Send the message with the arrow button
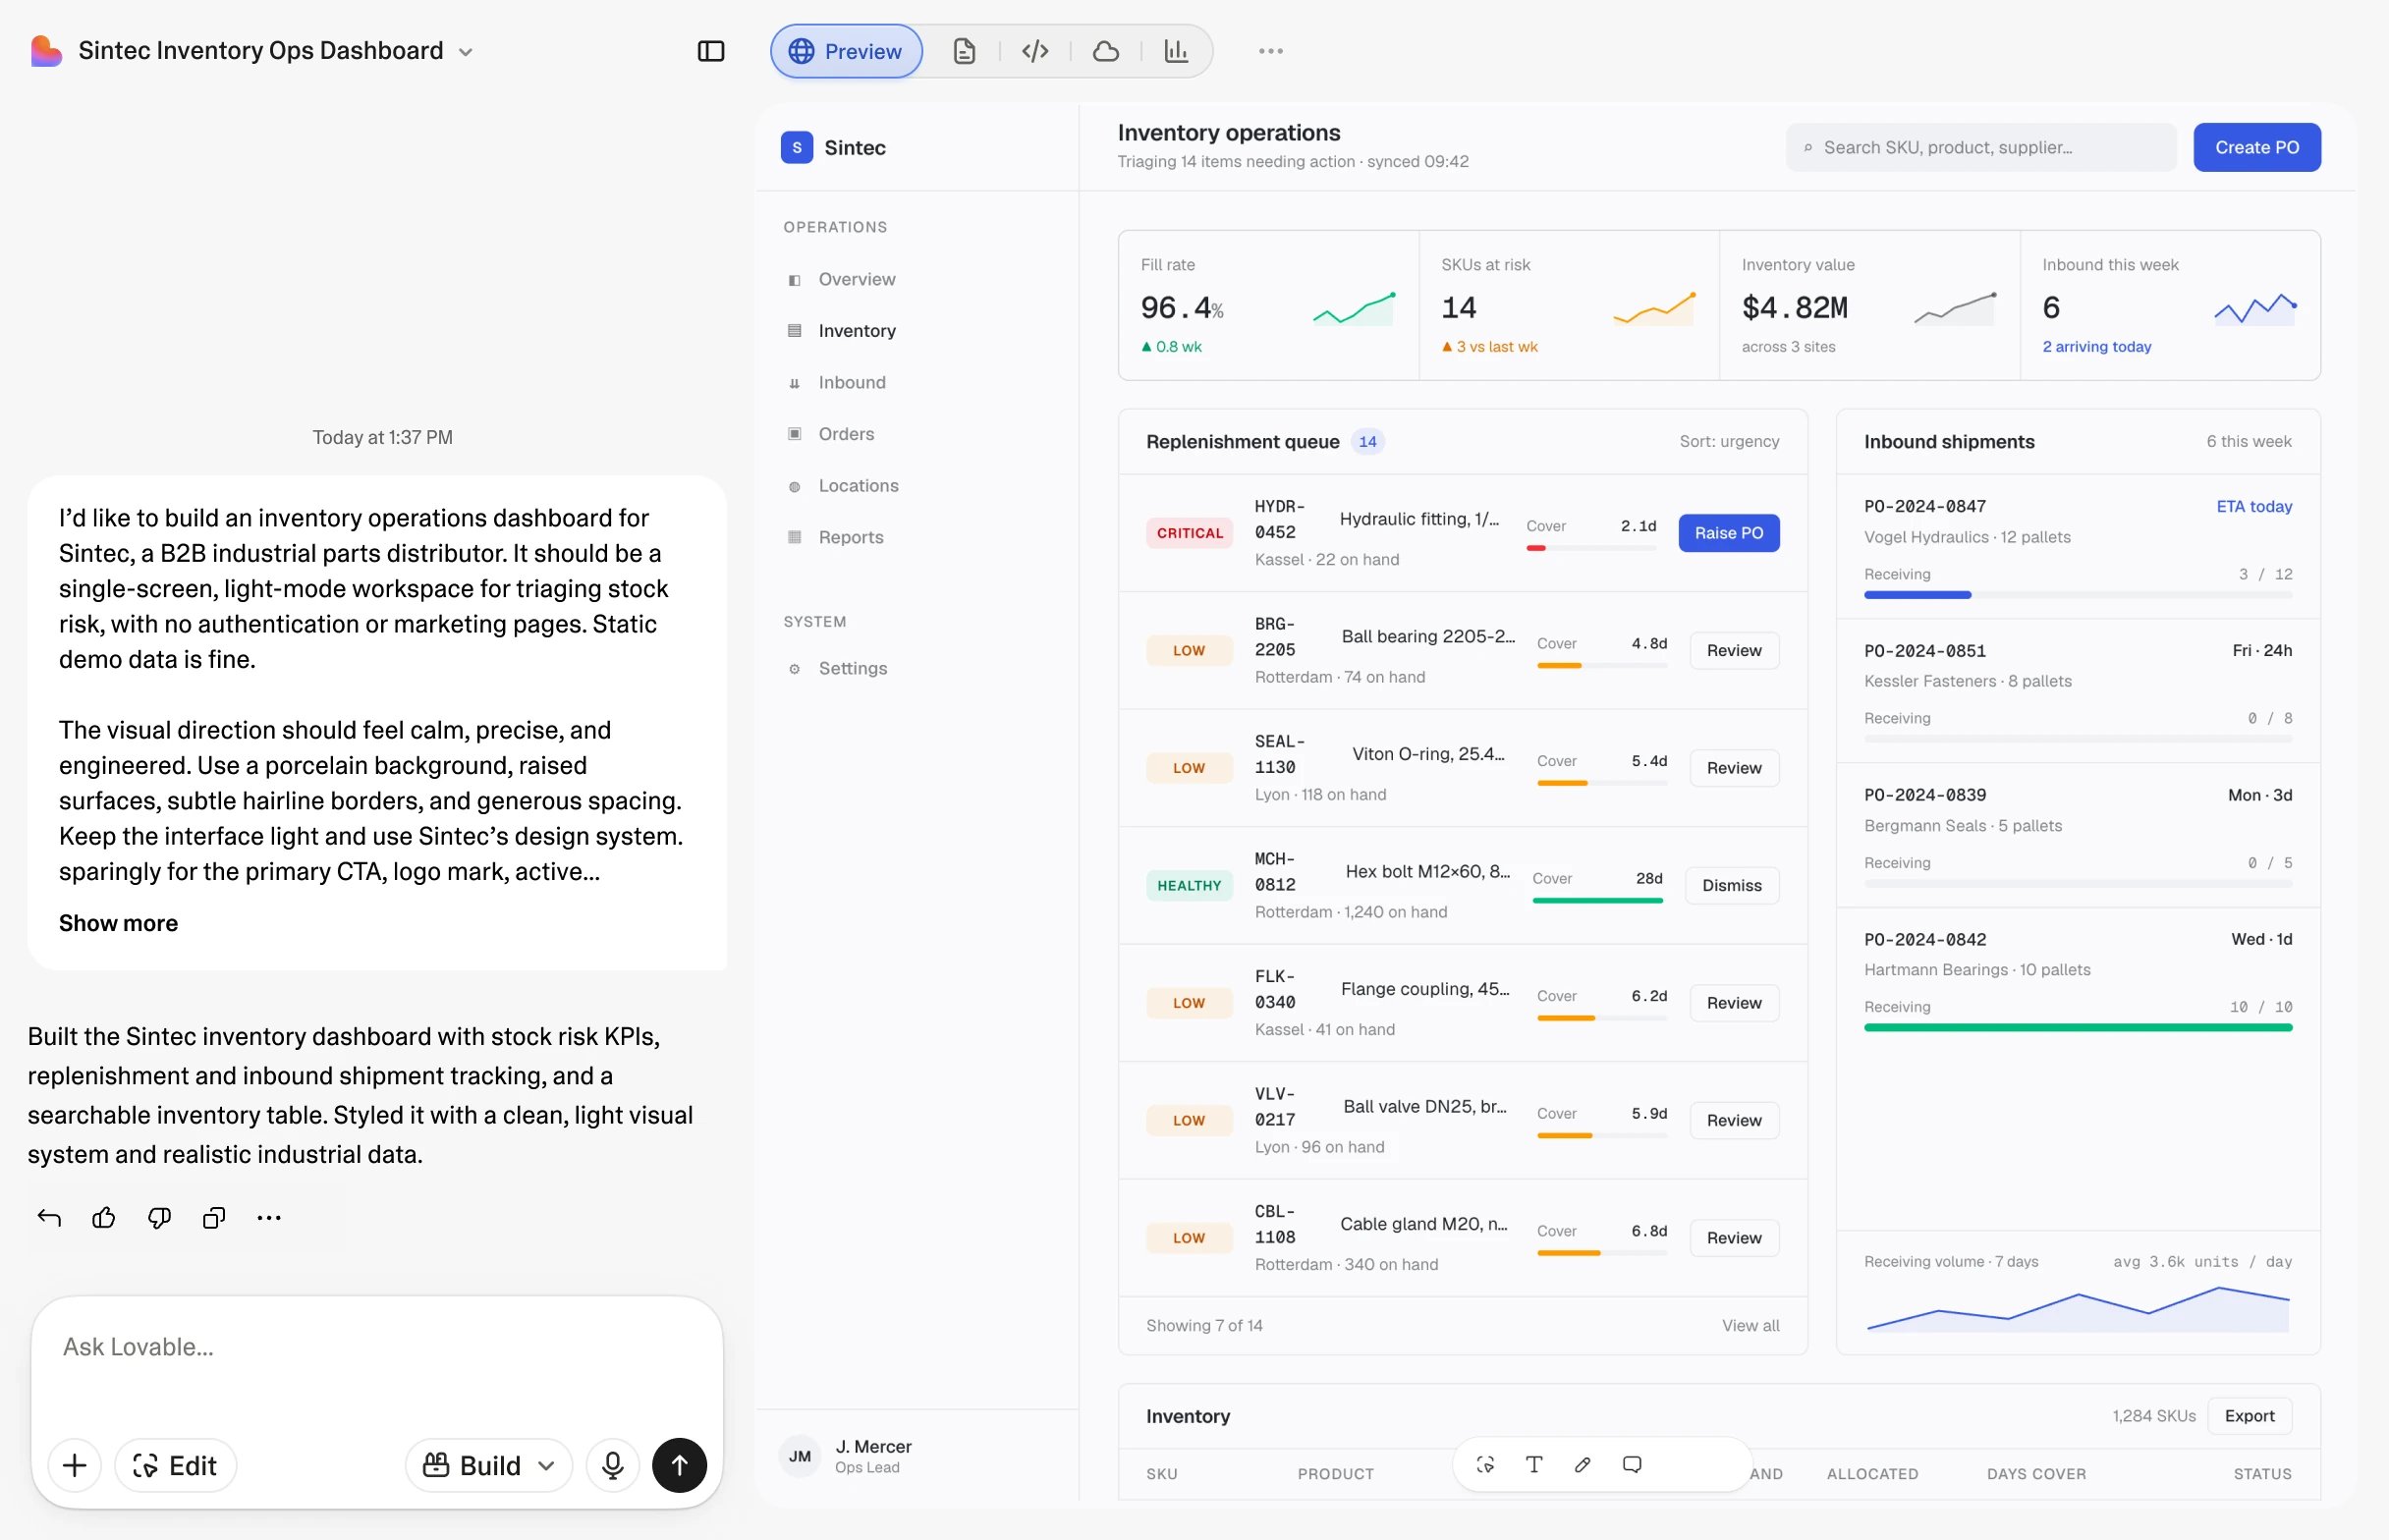This screenshot has width=2389, height=1540. (679, 1465)
